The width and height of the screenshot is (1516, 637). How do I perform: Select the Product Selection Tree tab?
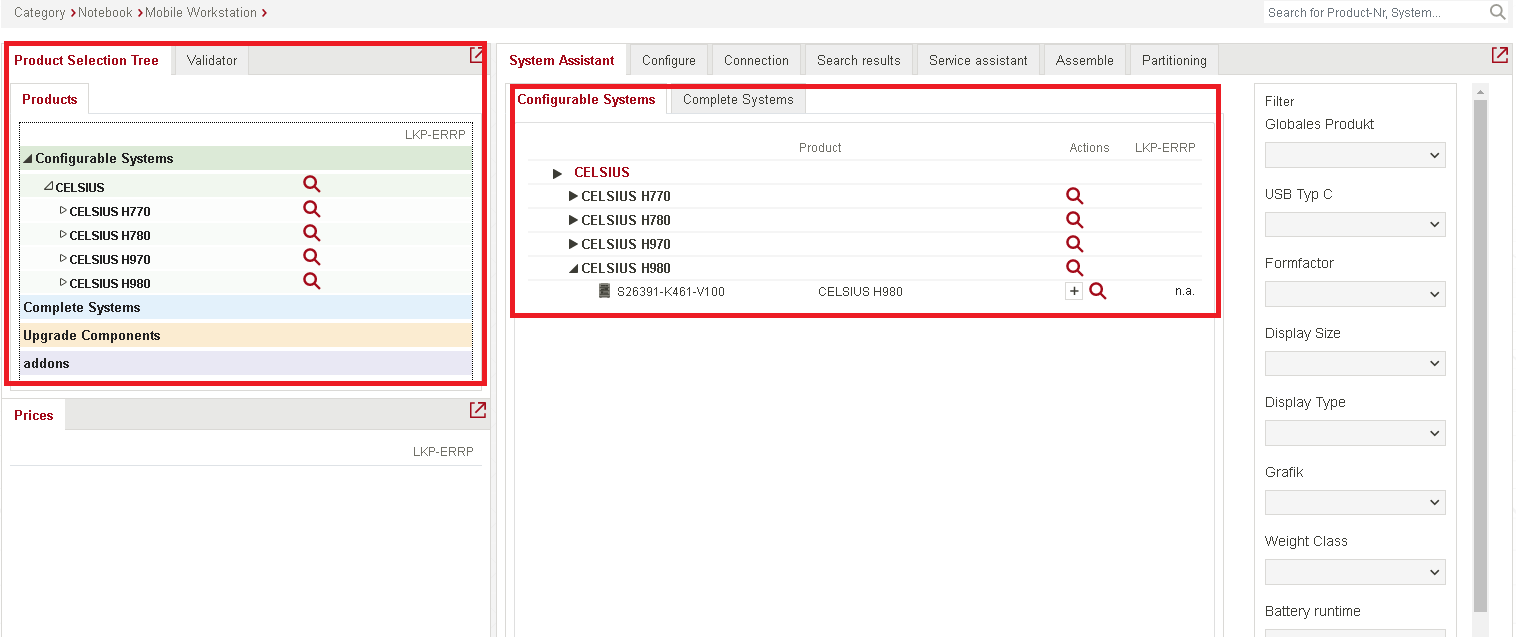(87, 60)
